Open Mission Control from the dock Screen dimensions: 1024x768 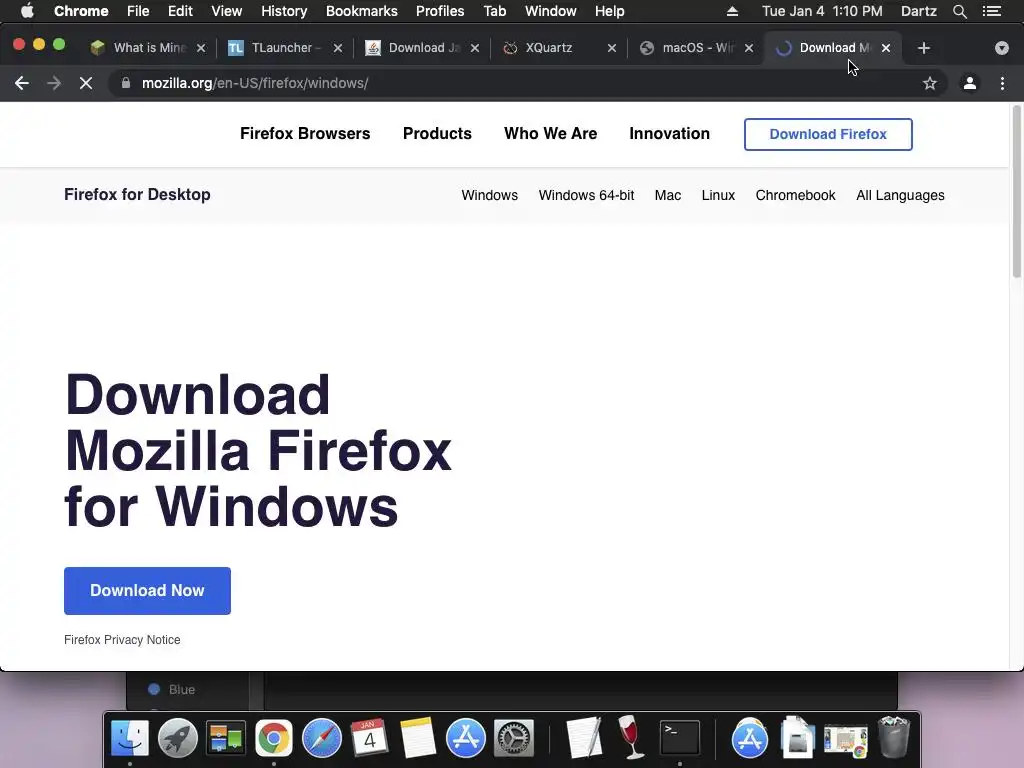pos(226,739)
